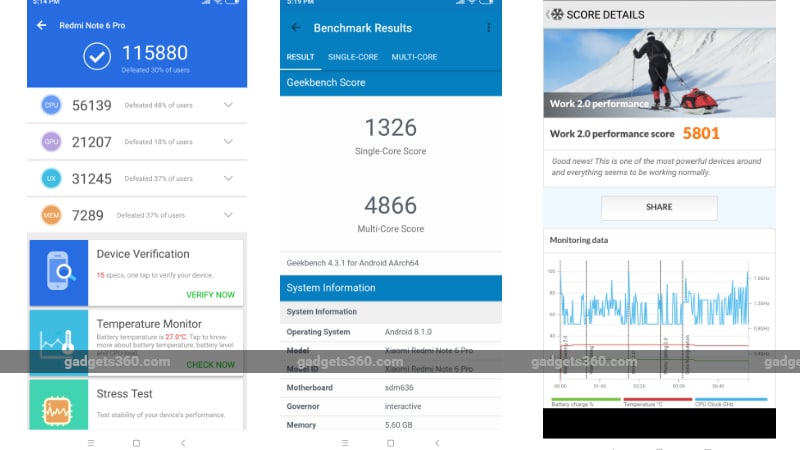Go back from Benchmark Results

pyautogui.click(x=296, y=28)
